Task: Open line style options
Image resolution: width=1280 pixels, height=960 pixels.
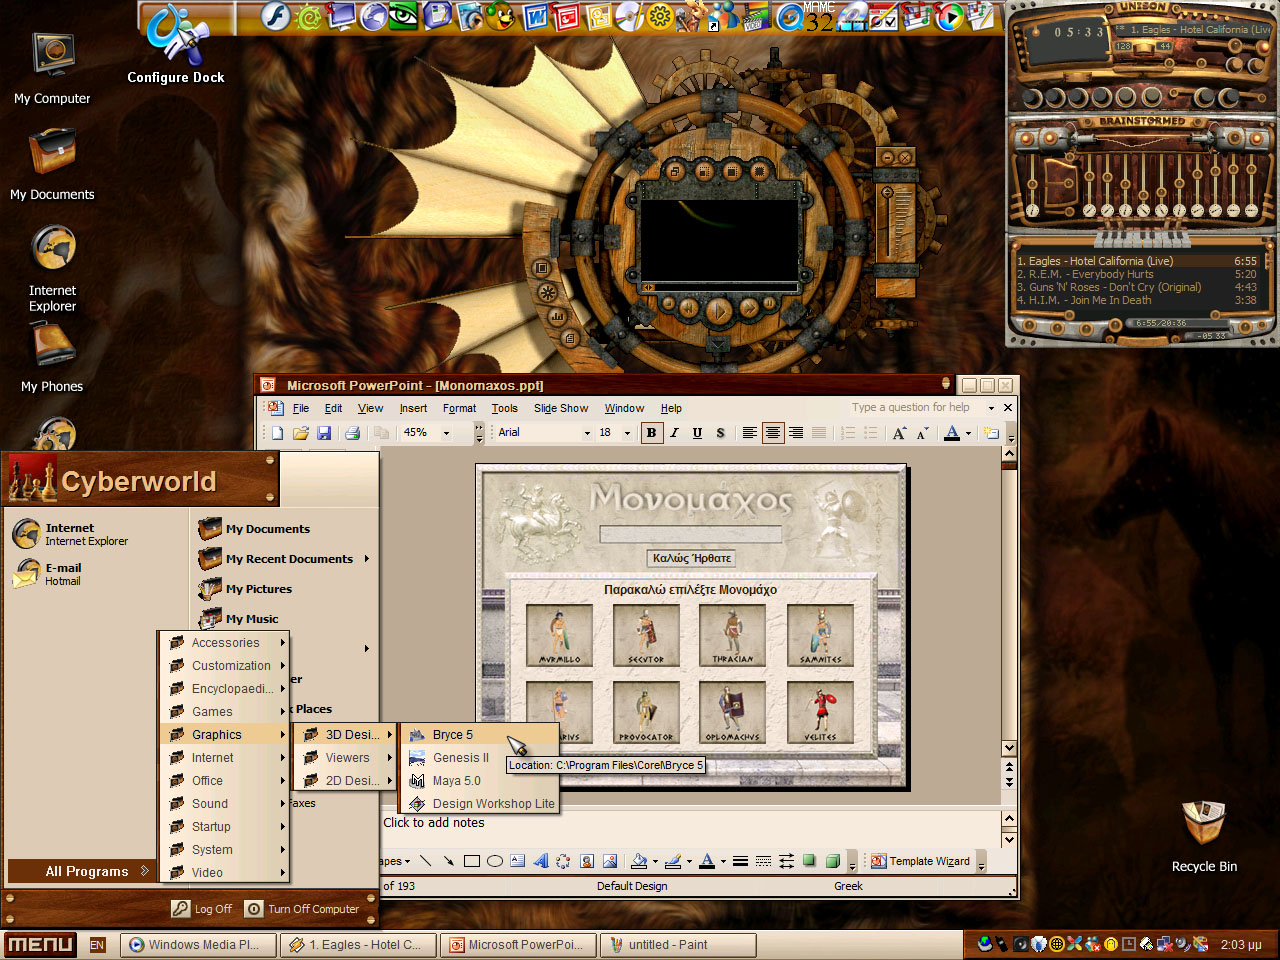Action: pyautogui.click(x=740, y=861)
